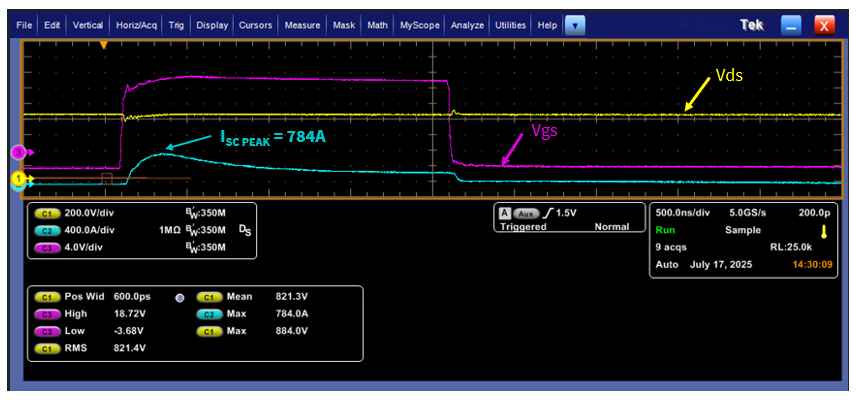Click the C1 badge for Pos Wid measurement
This screenshot has width=859, height=400.
click(x=47, y=297)
